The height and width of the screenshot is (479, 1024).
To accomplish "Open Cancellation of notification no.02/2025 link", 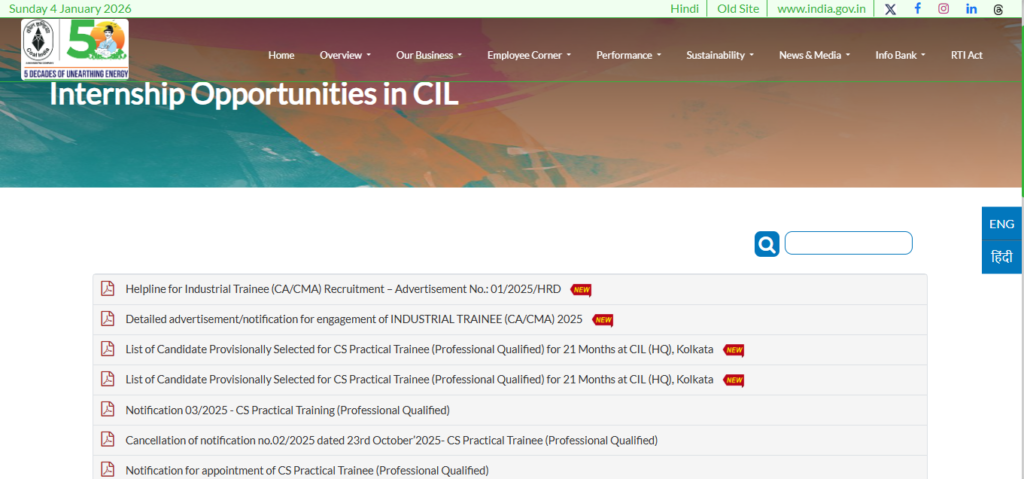I will [391, 440].
